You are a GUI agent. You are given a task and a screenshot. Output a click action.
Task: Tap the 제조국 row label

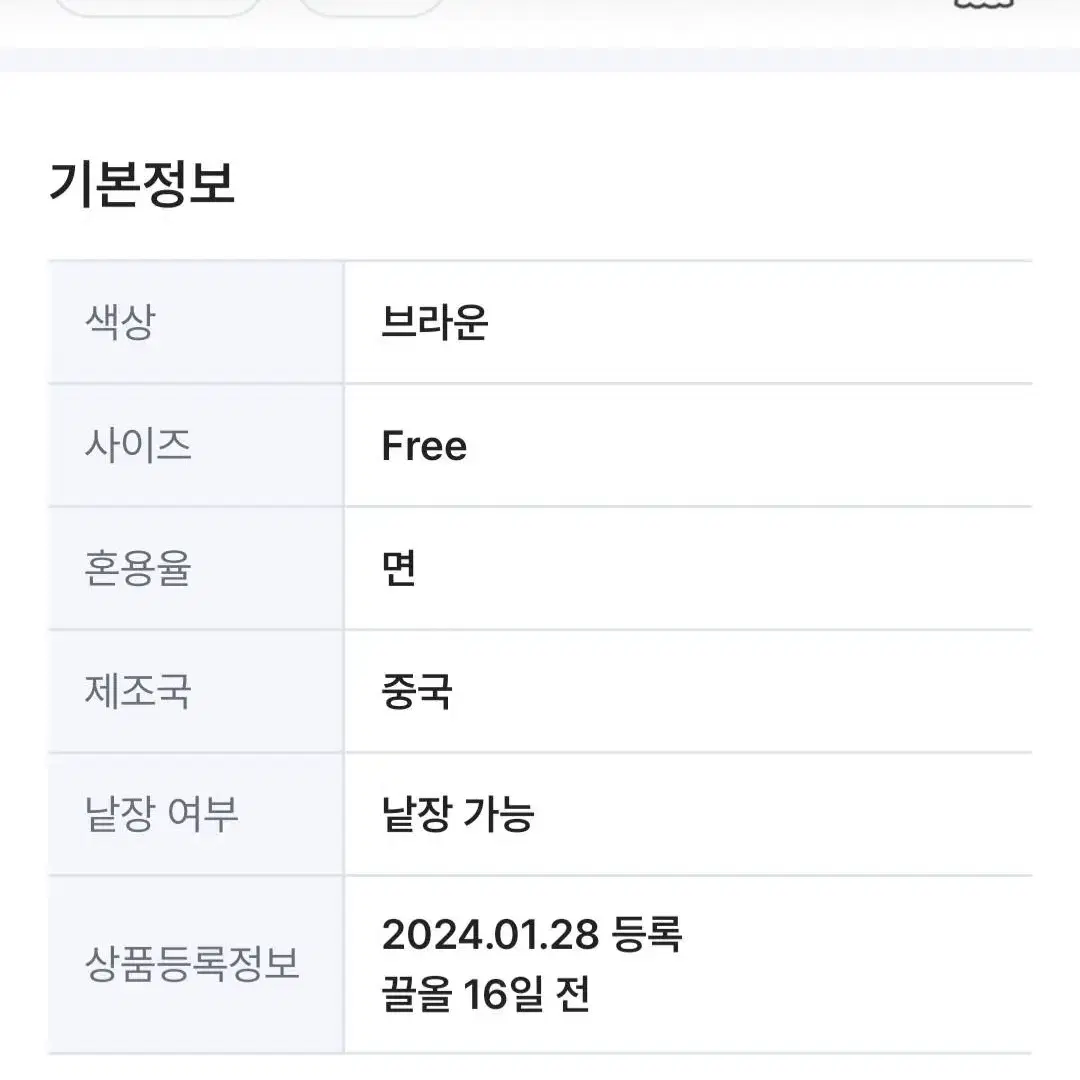tap(138, 691)
